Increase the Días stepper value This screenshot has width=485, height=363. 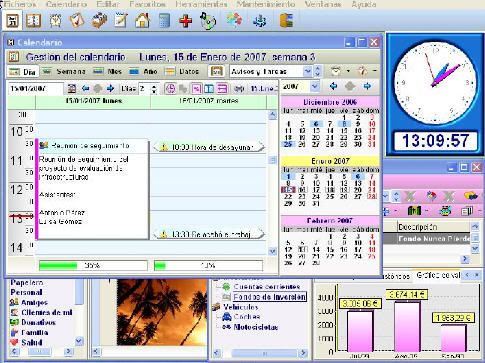154,86
